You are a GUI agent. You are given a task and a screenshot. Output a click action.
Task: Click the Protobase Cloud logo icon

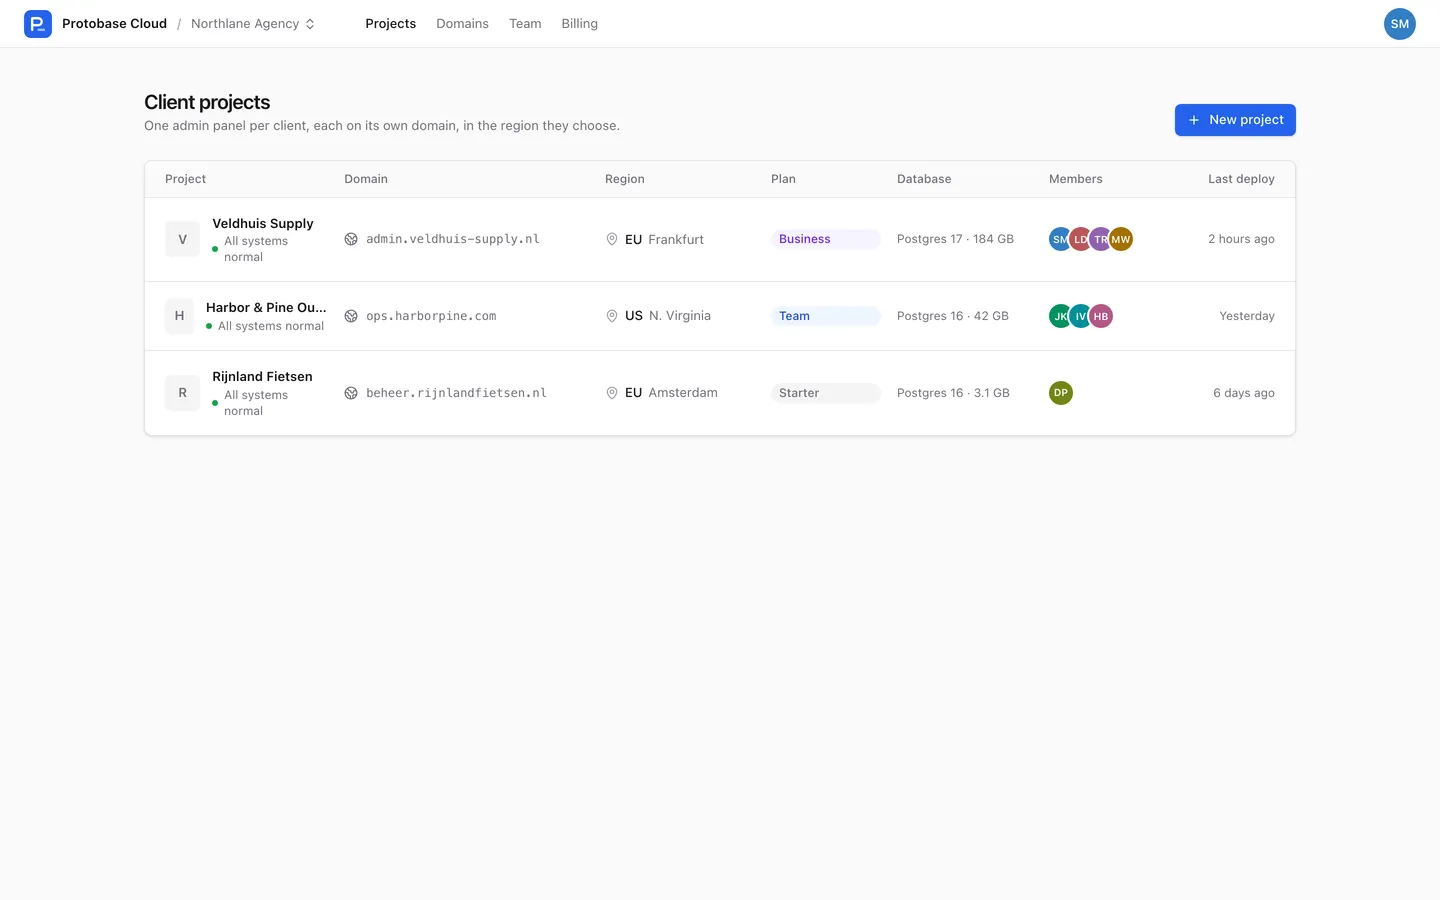click(x=38, y=24)
